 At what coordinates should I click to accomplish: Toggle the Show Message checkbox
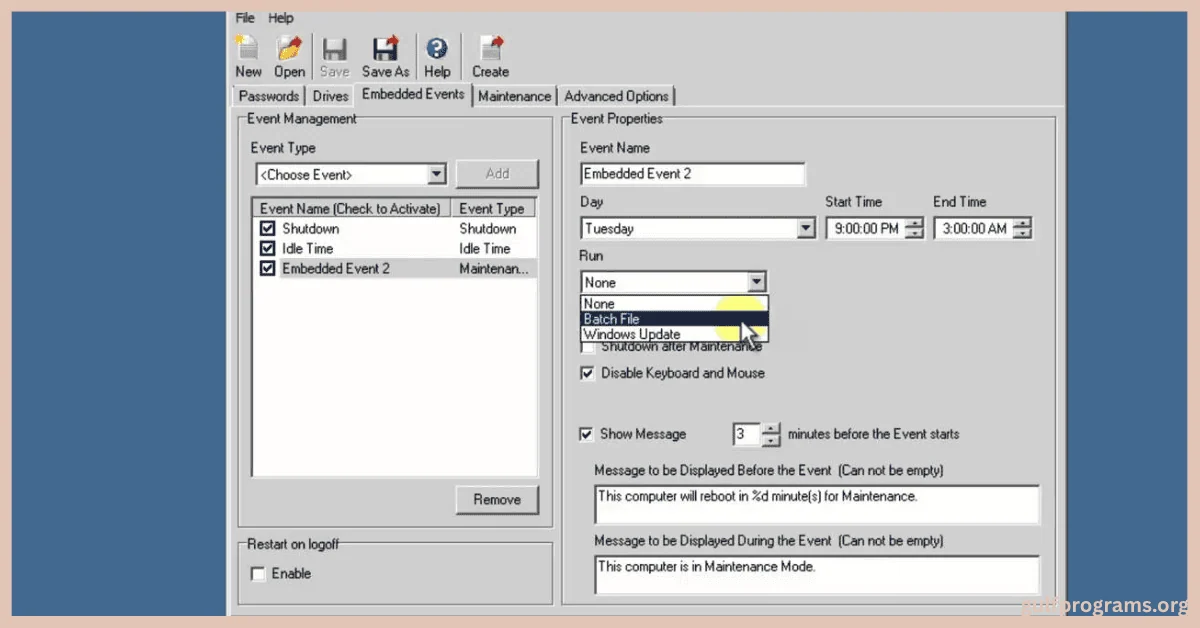point(587,434)
